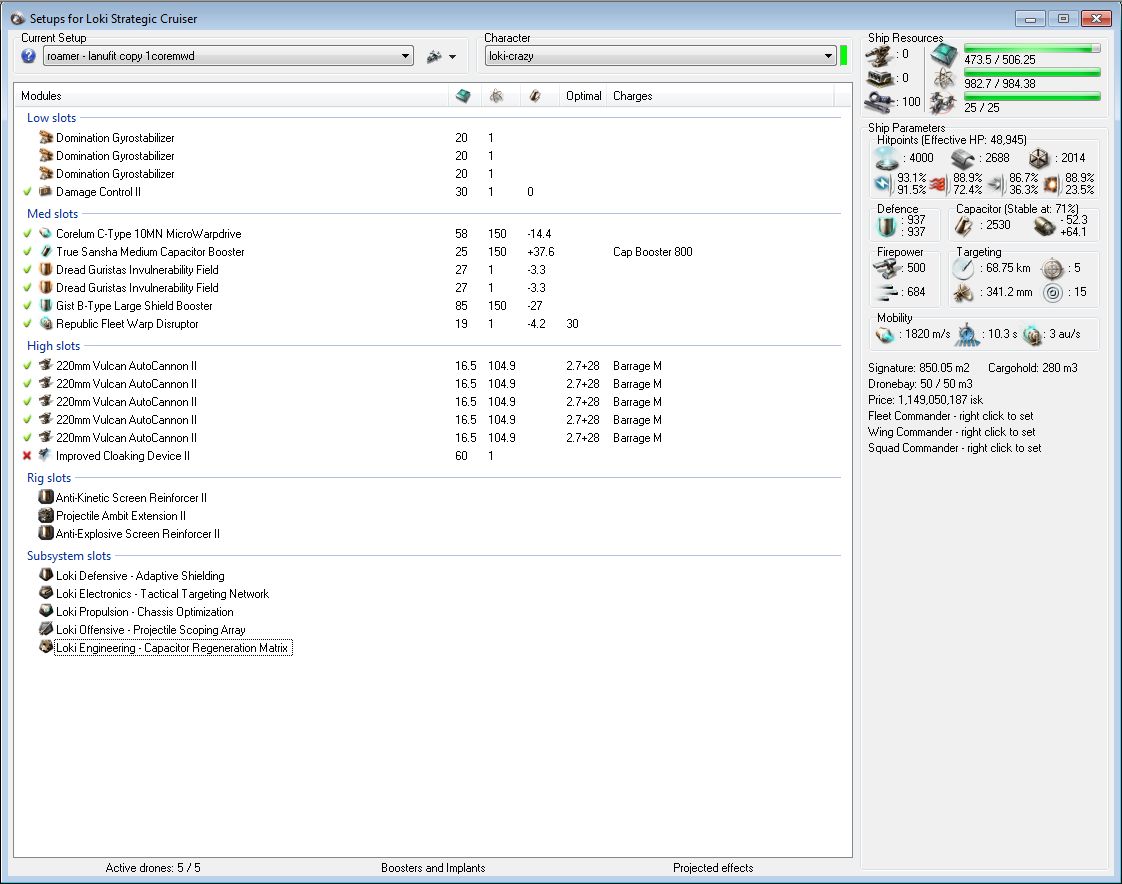The height and width of the screenshot is (884, 1122).
Task: Click the drone bandwidth bar 25 / 25
Action: click(x=1032, y=97)
